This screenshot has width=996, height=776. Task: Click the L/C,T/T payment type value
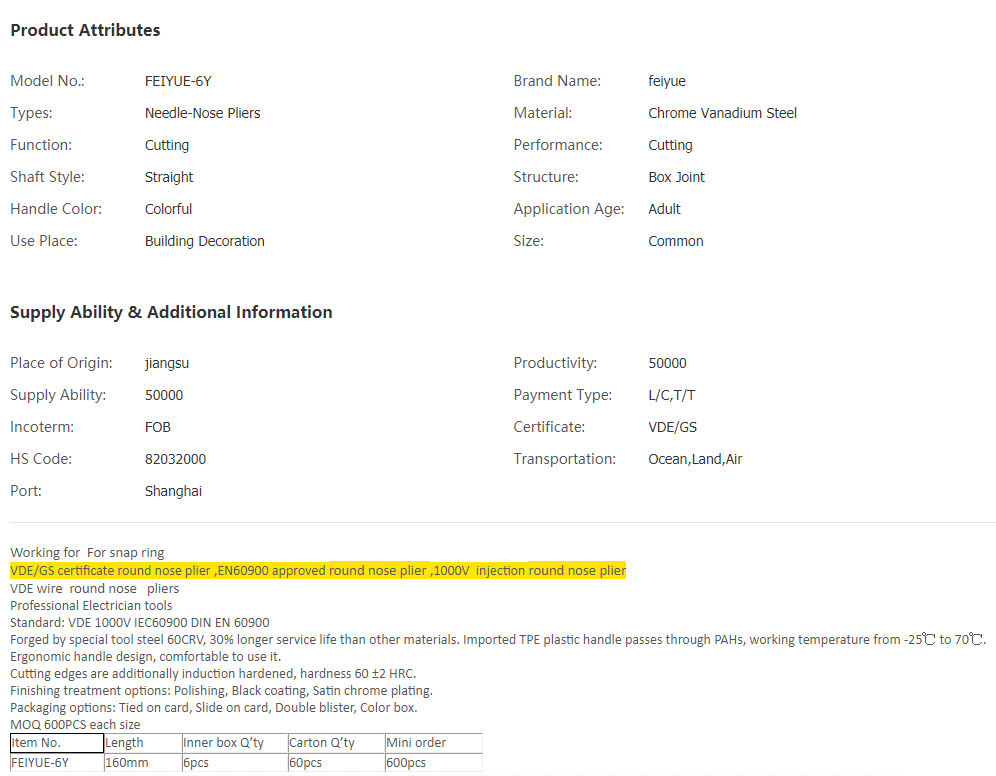pos(672,395)
